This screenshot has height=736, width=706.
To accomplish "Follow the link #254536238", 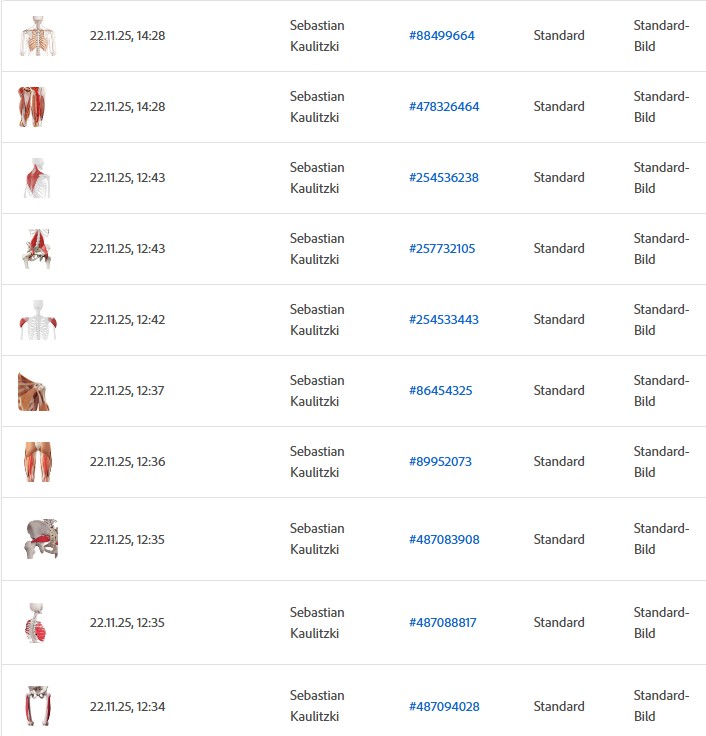I will coord(443,178).
